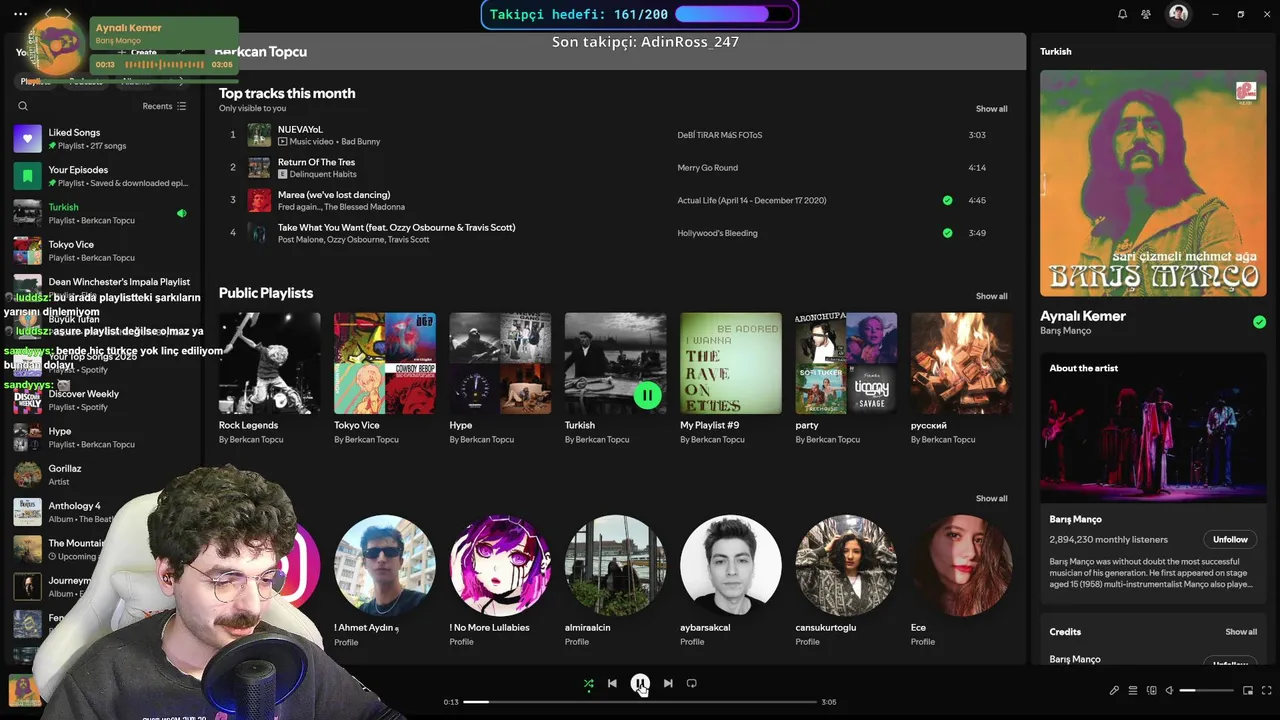The width and height of the screenshot is (1280, 720).
Task: Open the user profile avatar menu
Action: coord(1179,14)
